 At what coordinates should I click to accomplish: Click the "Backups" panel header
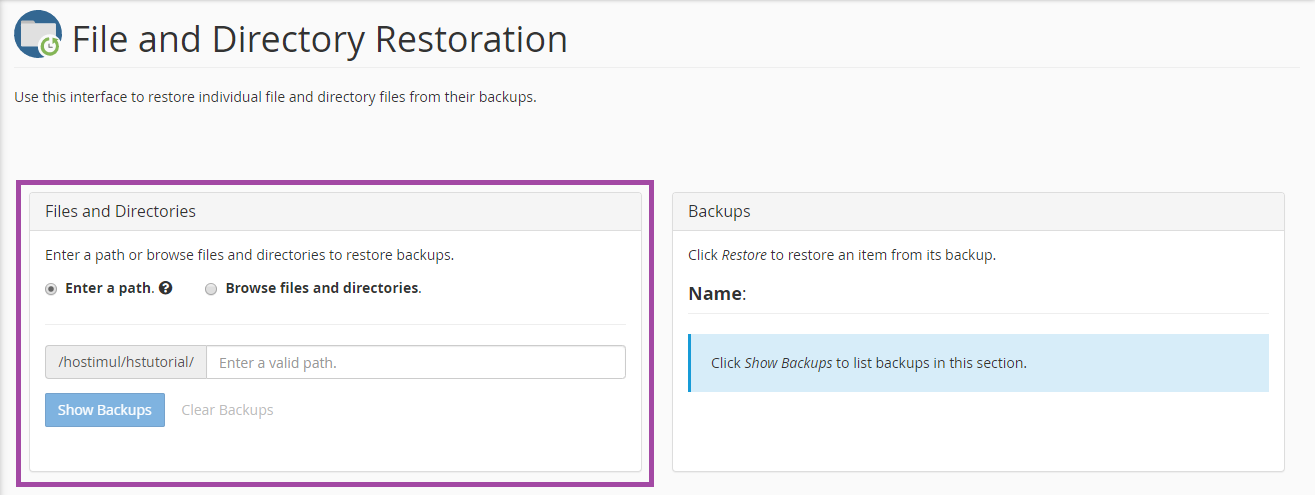(x=719, y=211)
